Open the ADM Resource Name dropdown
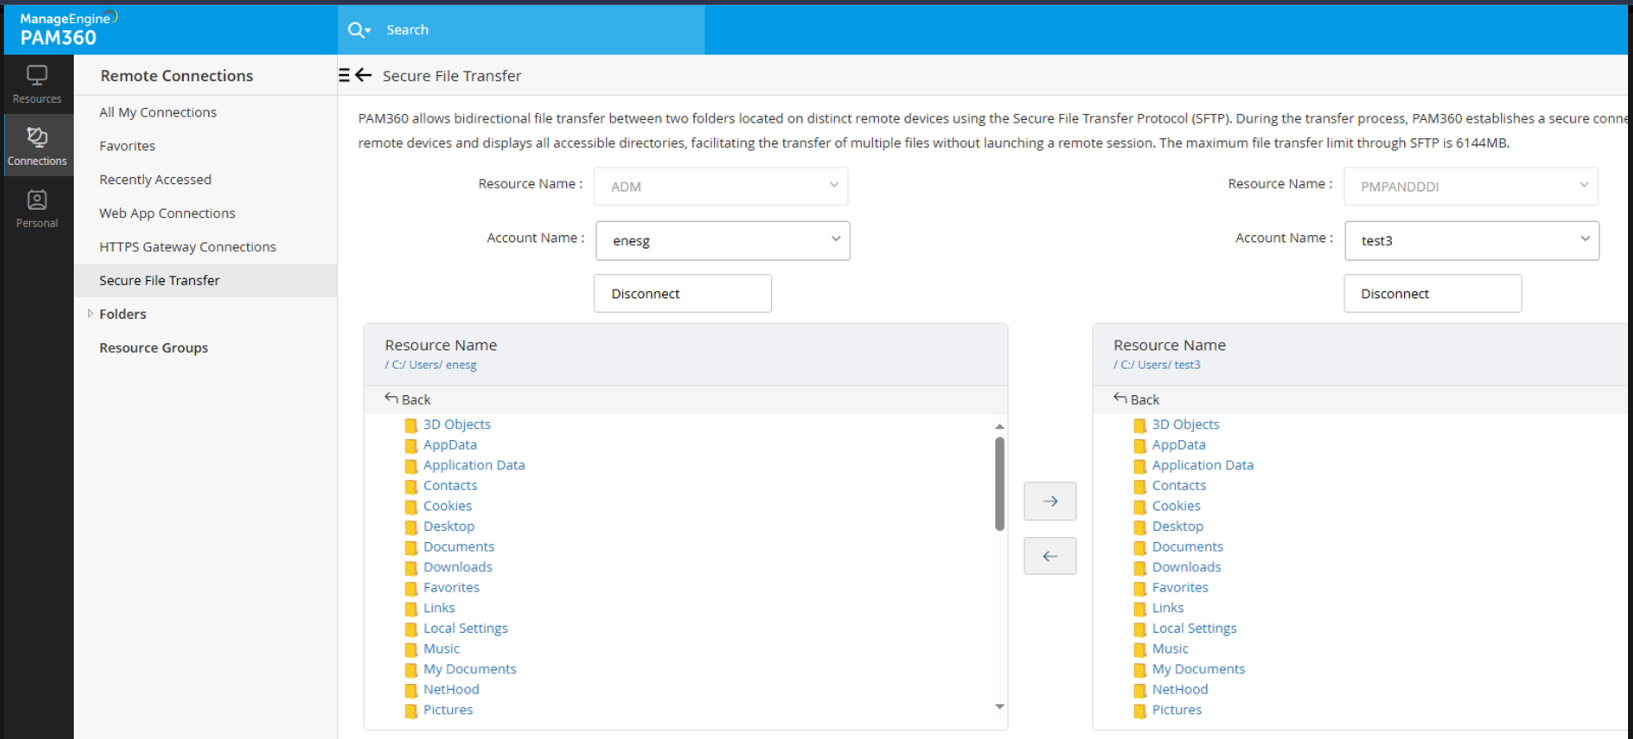This screenshot has height=739, width=1633. tap(720, 186)
